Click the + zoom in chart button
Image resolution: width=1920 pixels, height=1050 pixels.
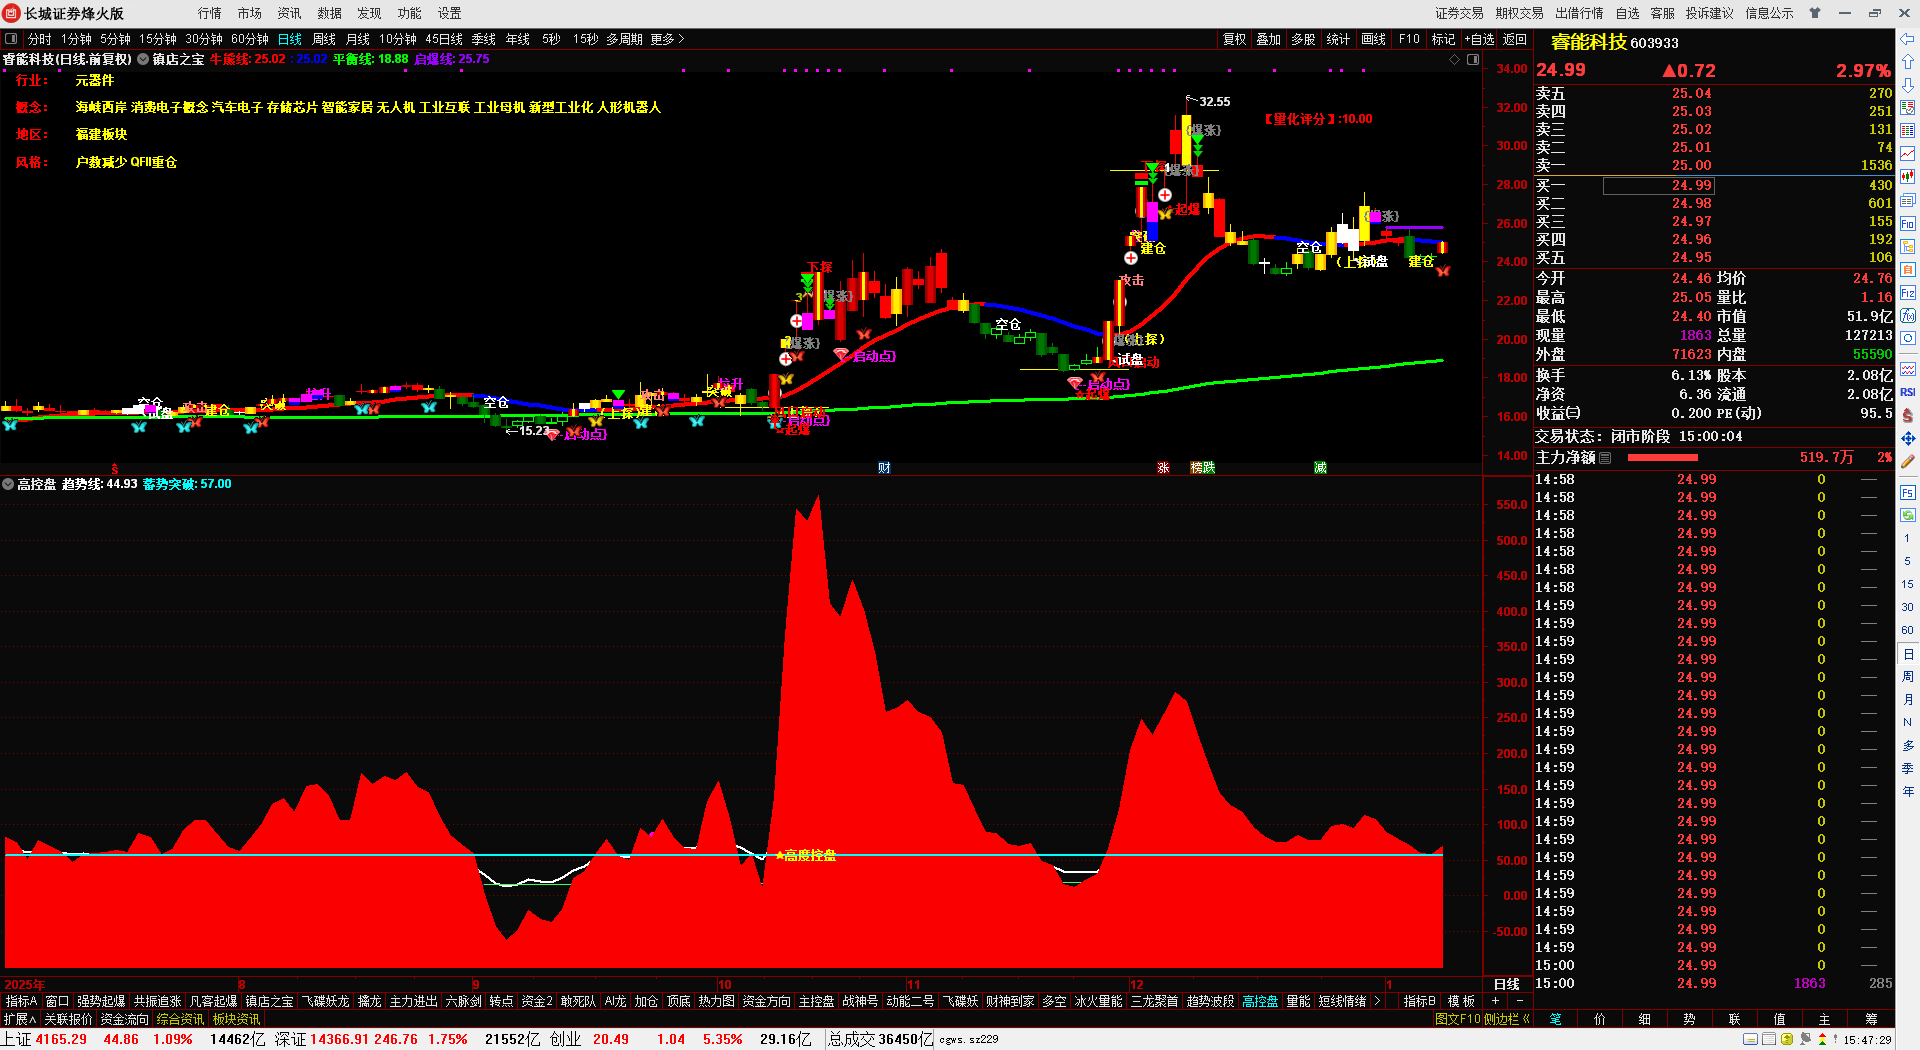1496,1001
